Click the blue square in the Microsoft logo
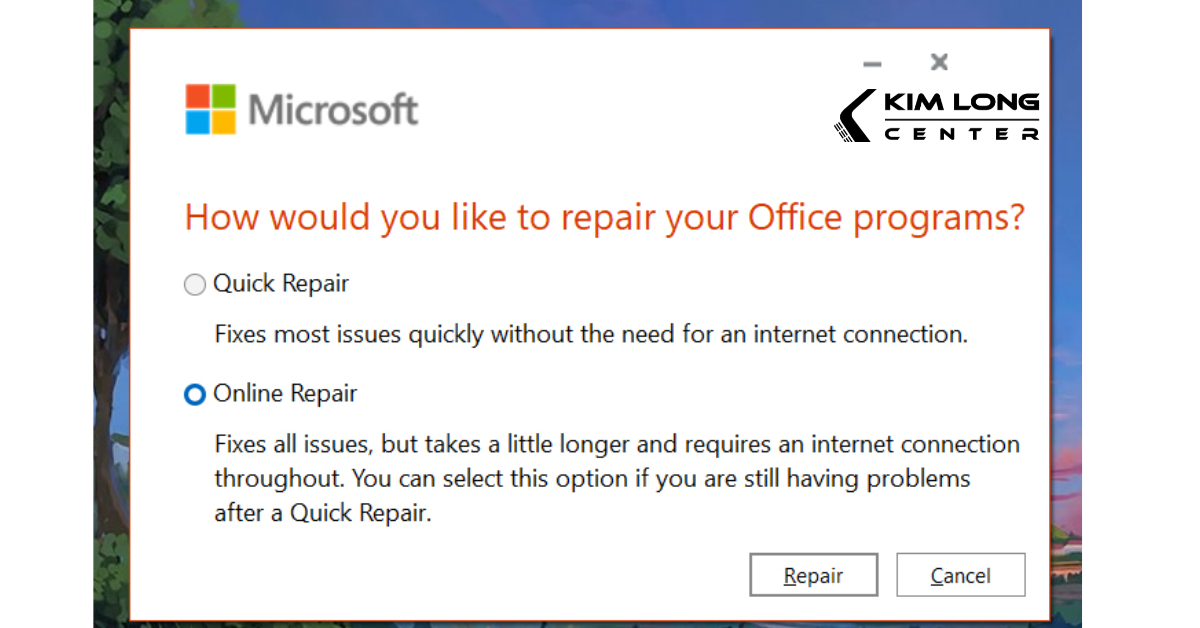This screenshot has height=628, width=1200. pos(197,122)
